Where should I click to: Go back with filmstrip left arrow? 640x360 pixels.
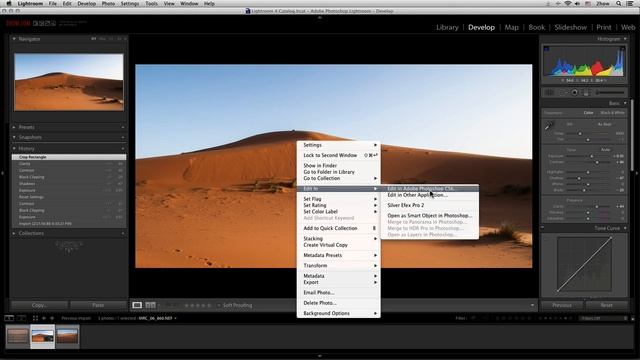click(x=44, y=318)
